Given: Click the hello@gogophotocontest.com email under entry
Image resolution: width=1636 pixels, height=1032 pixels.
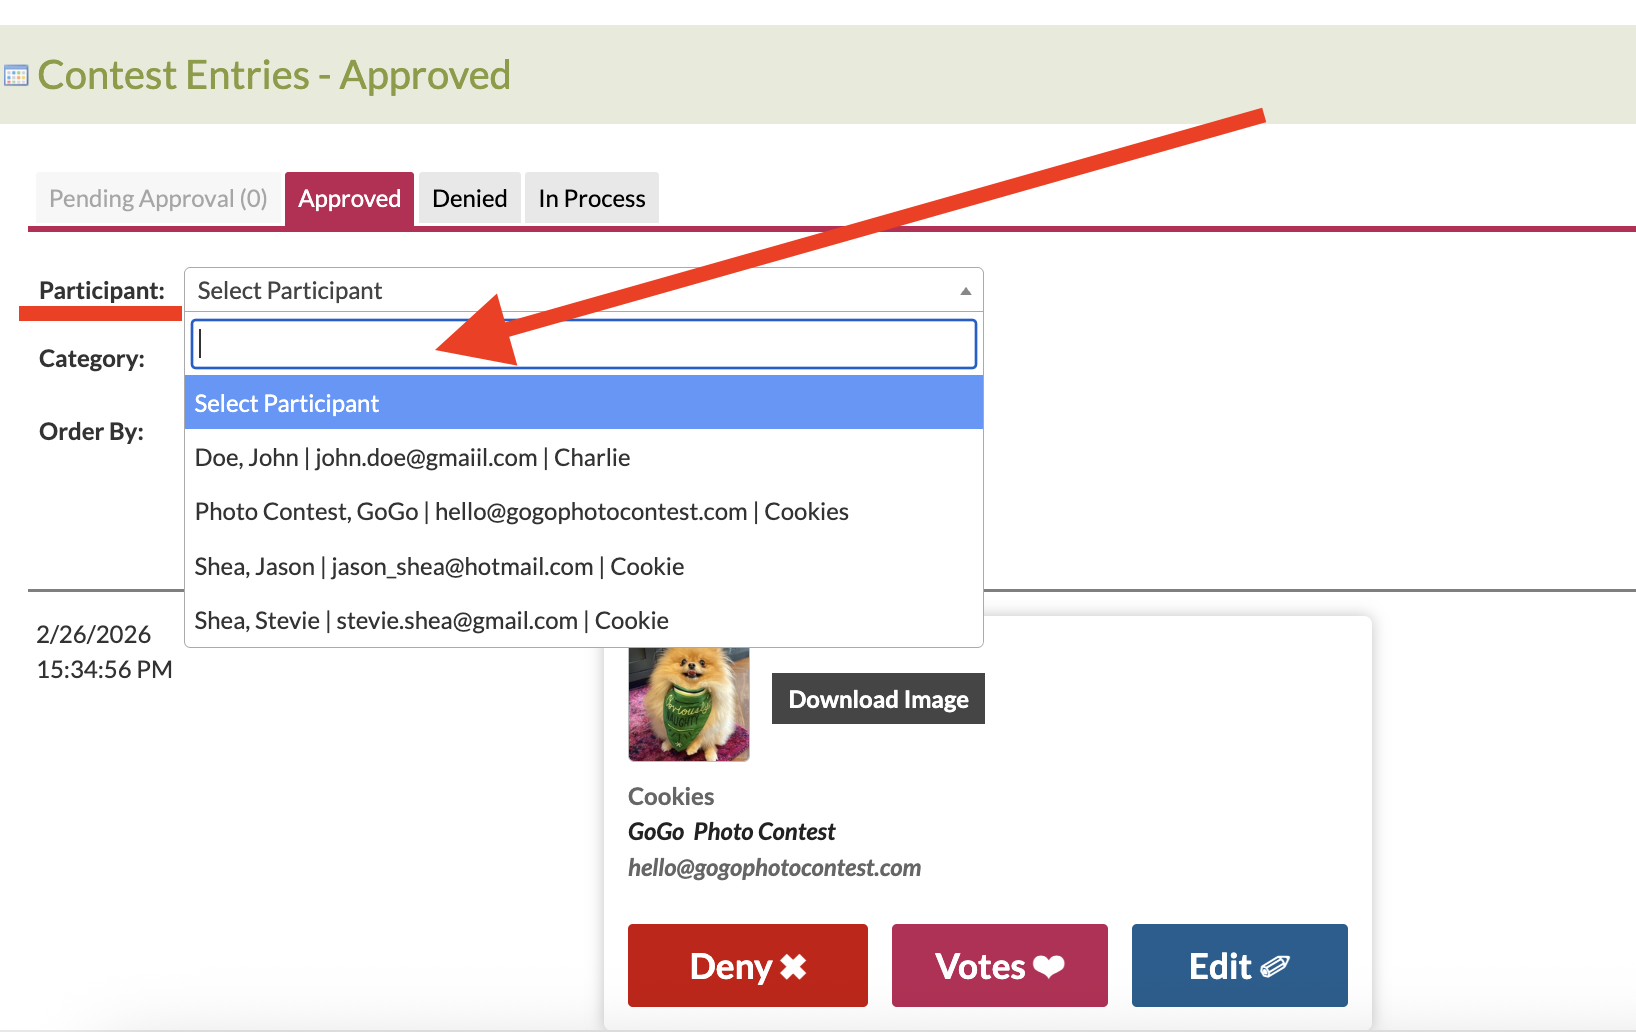Looking at the screenshot, I should click(x=774, y=867).
